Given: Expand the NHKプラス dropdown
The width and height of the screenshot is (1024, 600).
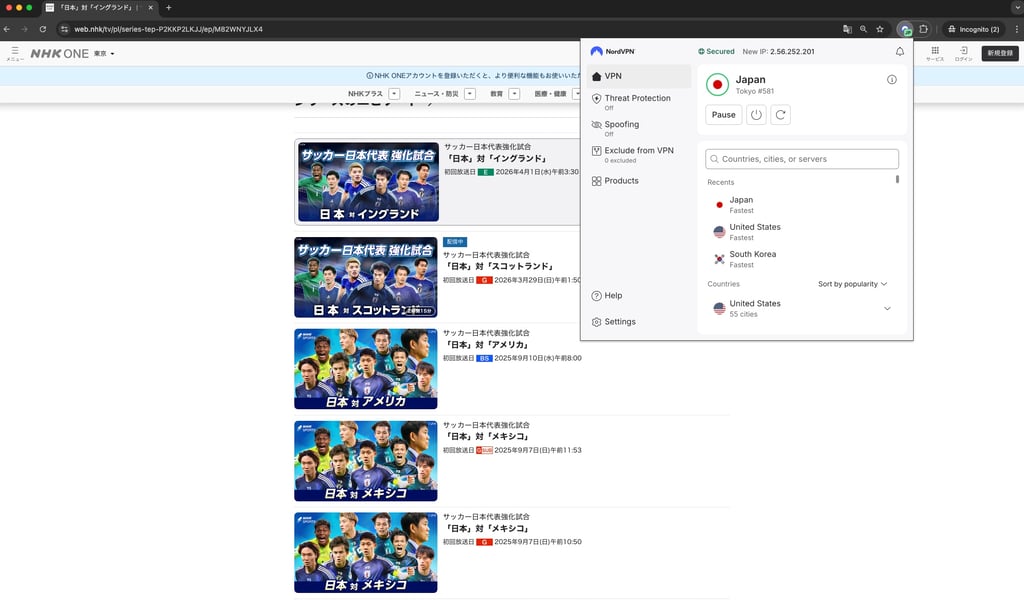Looking at the screenshot, I should coord(394,94).
